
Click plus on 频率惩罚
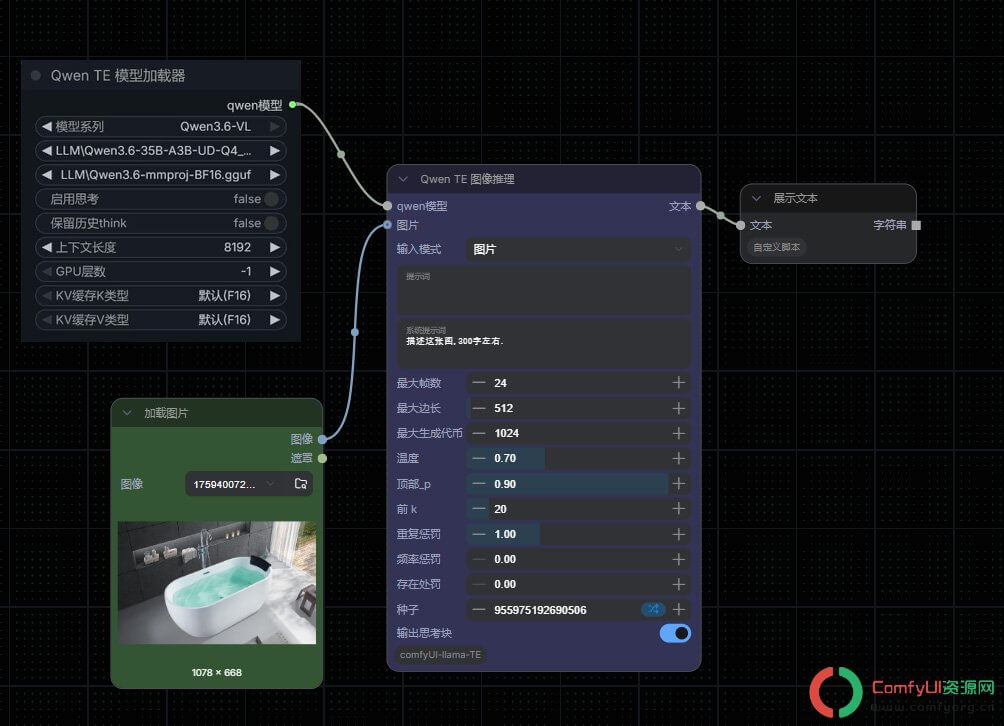(679, 560)
